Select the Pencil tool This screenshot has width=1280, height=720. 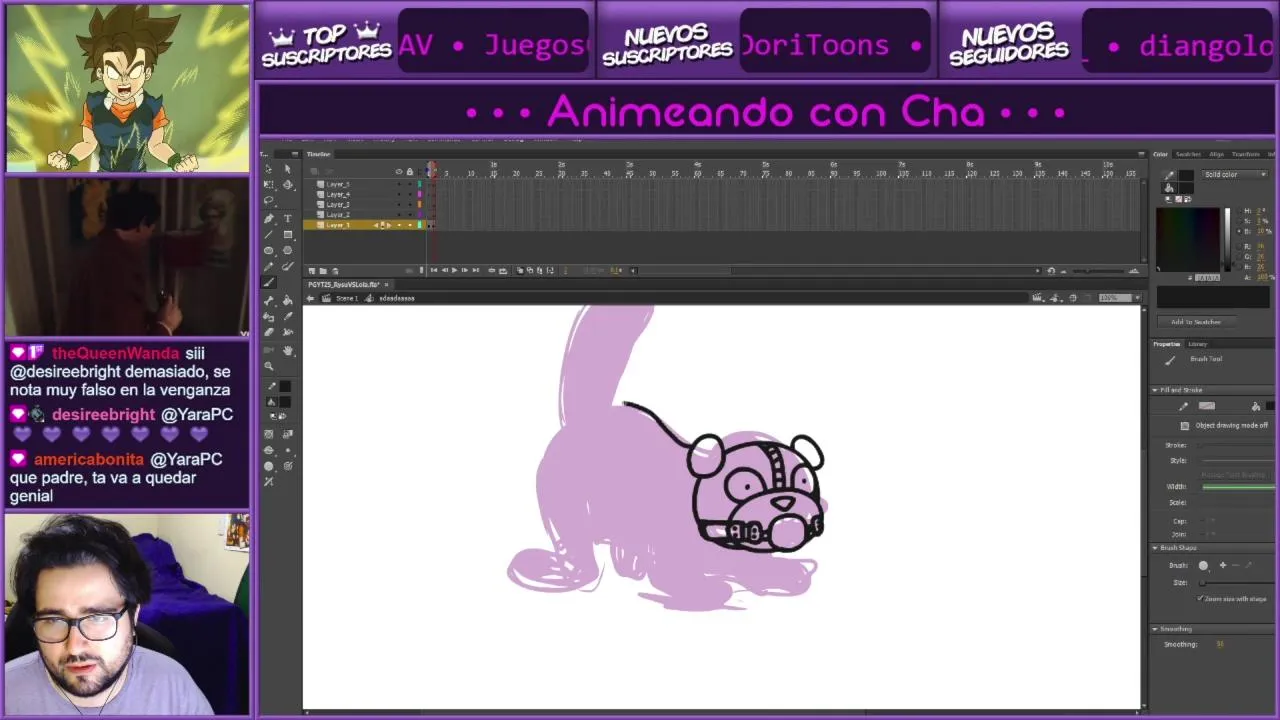click(x=268, y=267)
